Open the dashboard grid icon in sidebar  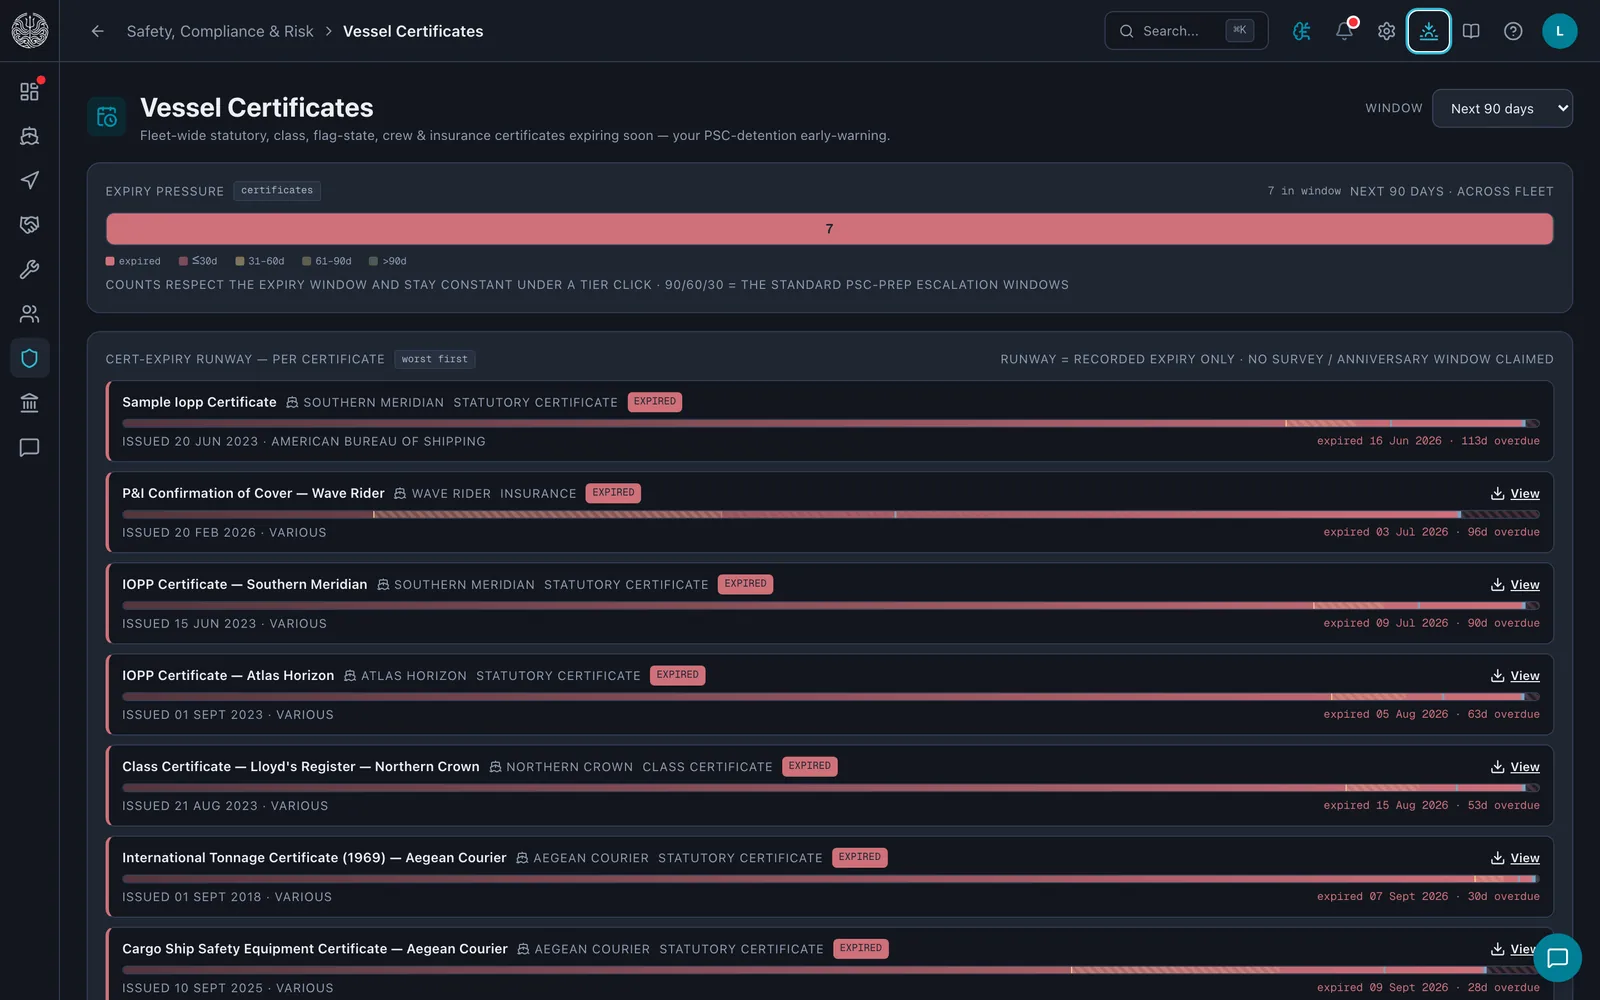click(x=29, y=91)
